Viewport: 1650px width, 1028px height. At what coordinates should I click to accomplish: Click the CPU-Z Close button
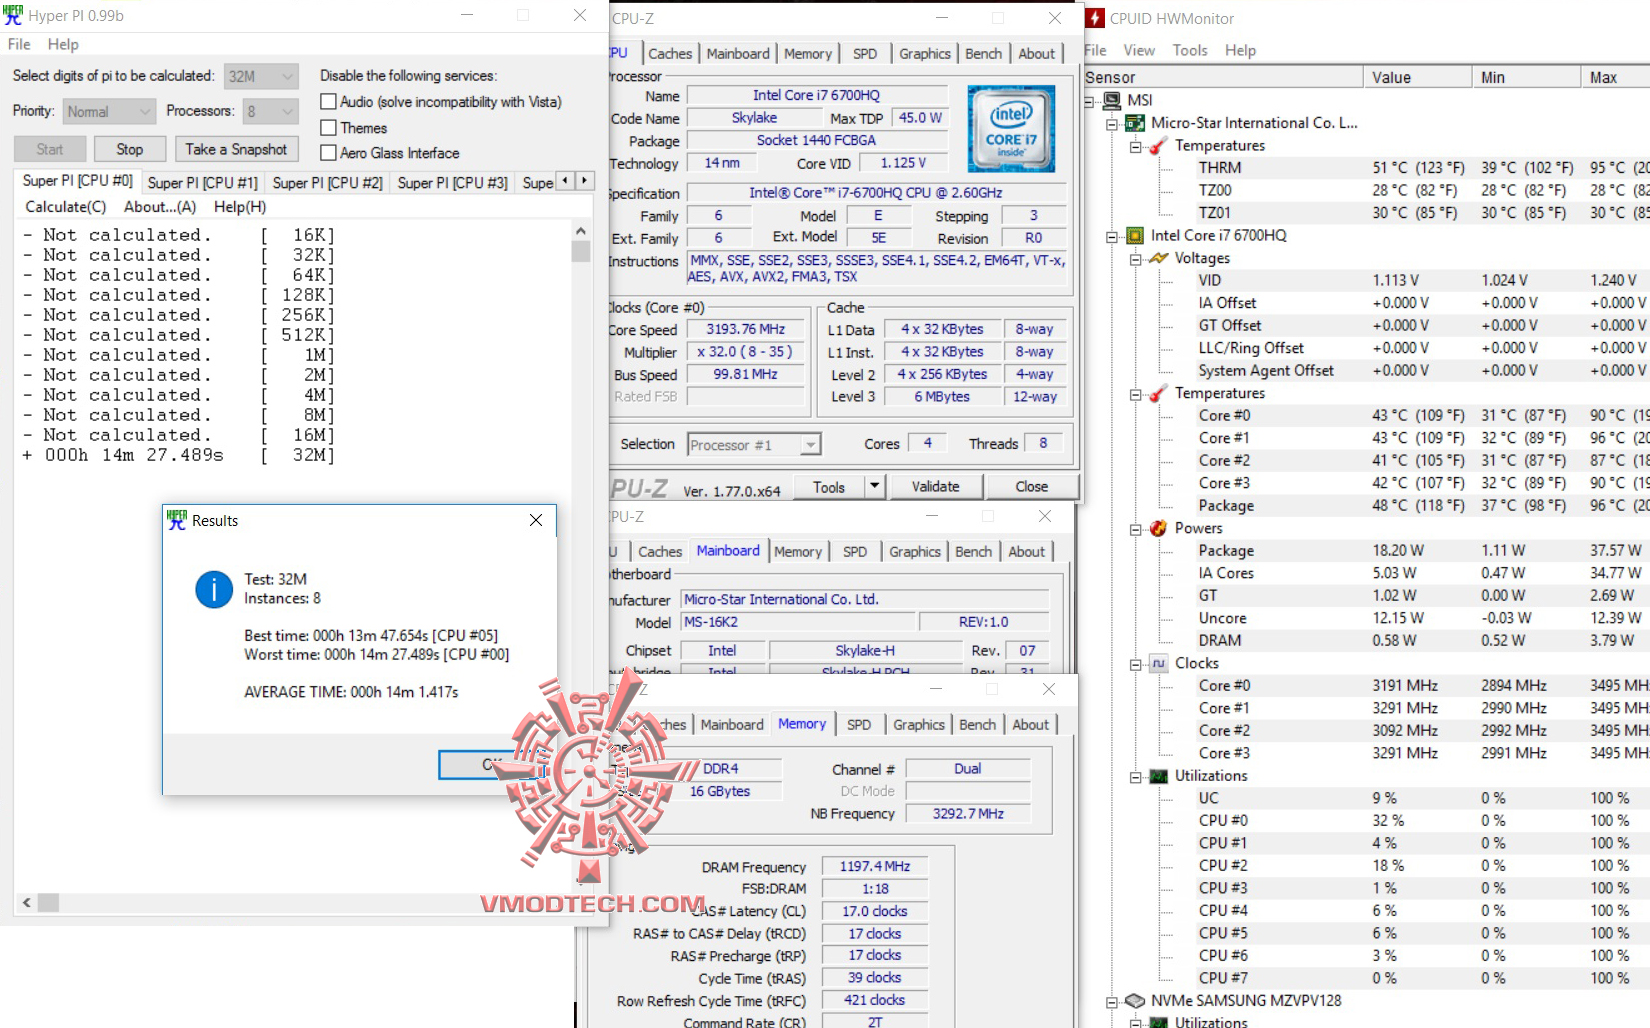(x=1032, y=486)
